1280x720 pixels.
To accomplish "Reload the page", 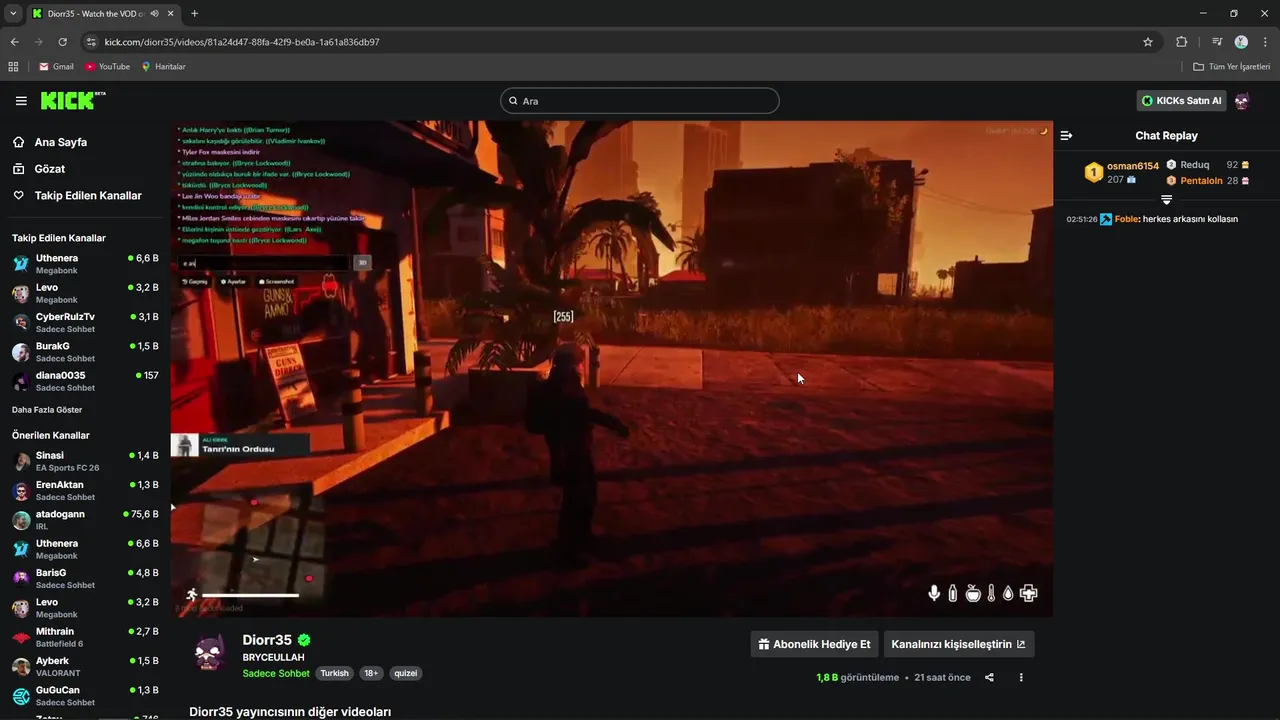I will [x=62, y=42].
